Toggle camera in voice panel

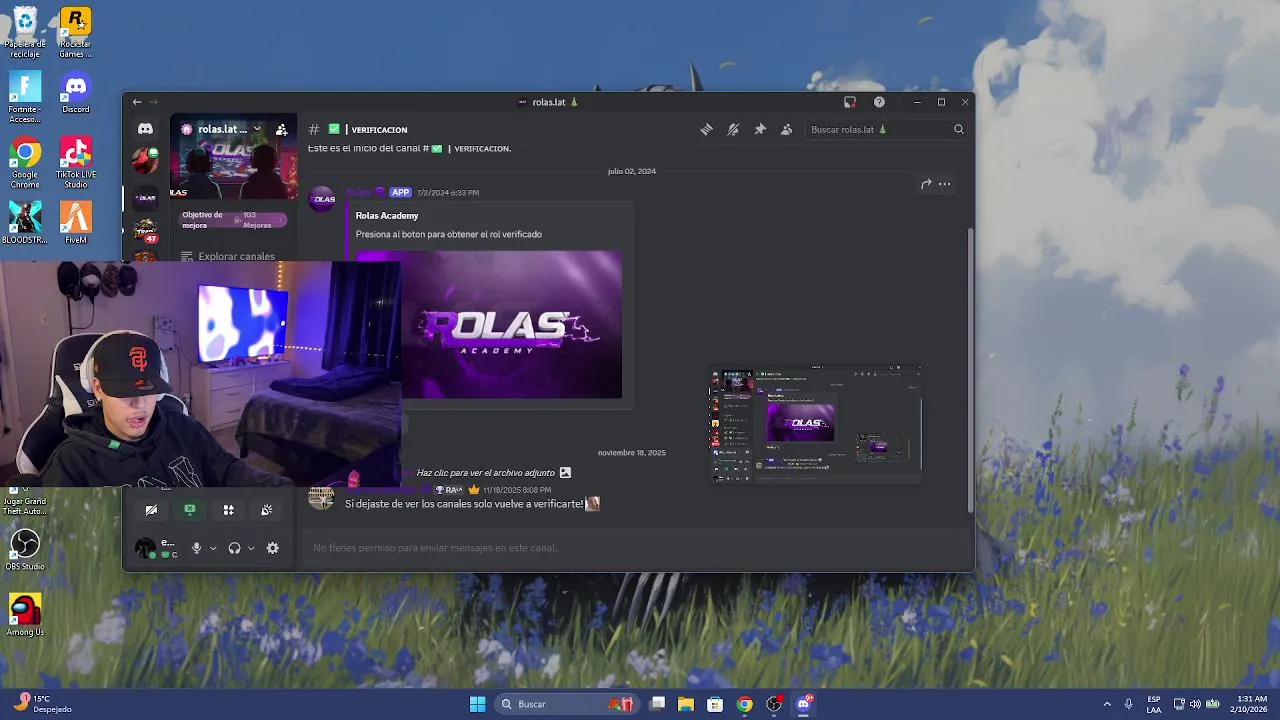click(x=151, y=510)
